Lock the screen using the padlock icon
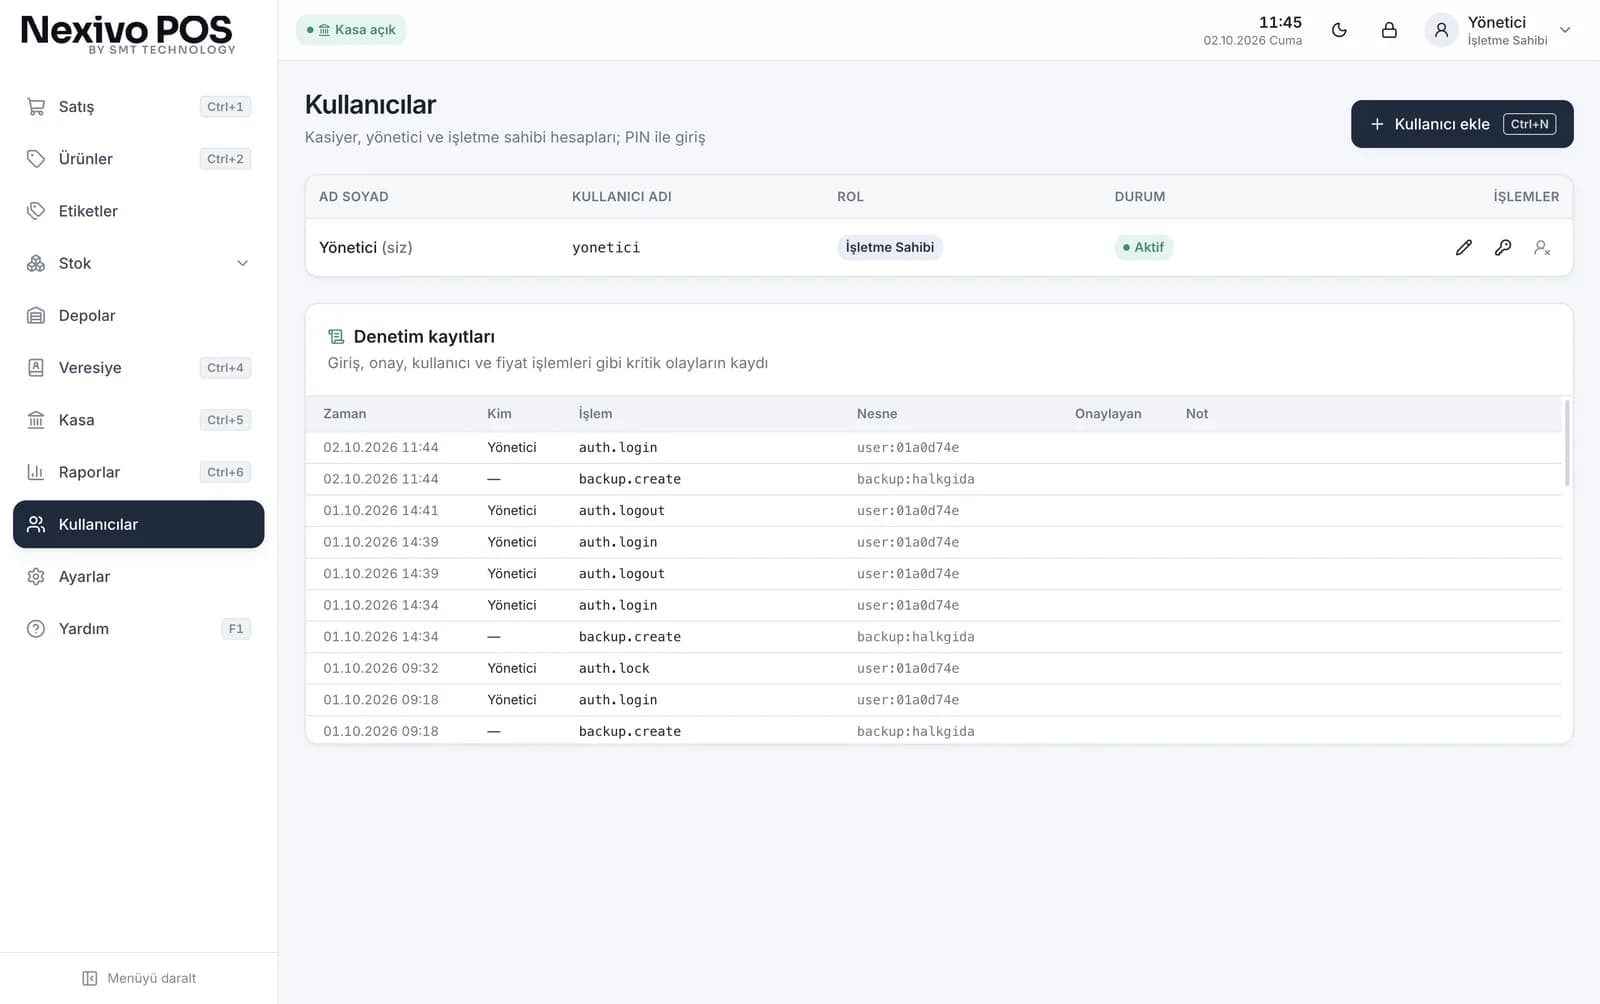This screenshot has width=1600, height=1004. pyautogui.click(x=1389, y=30)
